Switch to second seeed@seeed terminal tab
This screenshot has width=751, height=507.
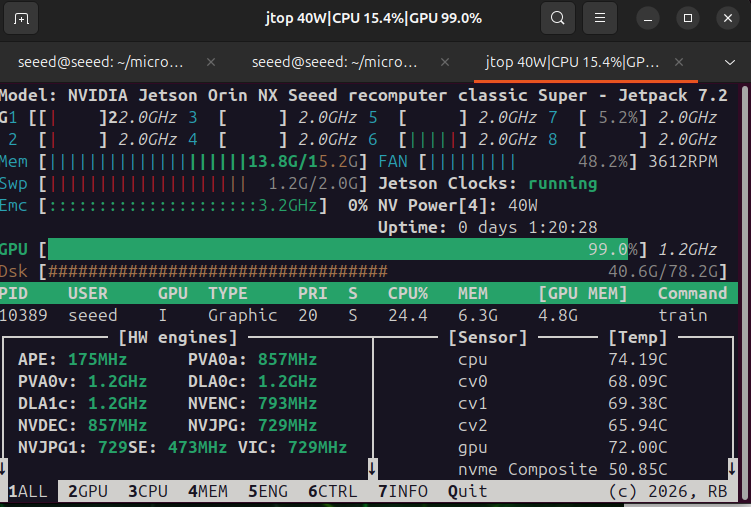click(334, 62)
